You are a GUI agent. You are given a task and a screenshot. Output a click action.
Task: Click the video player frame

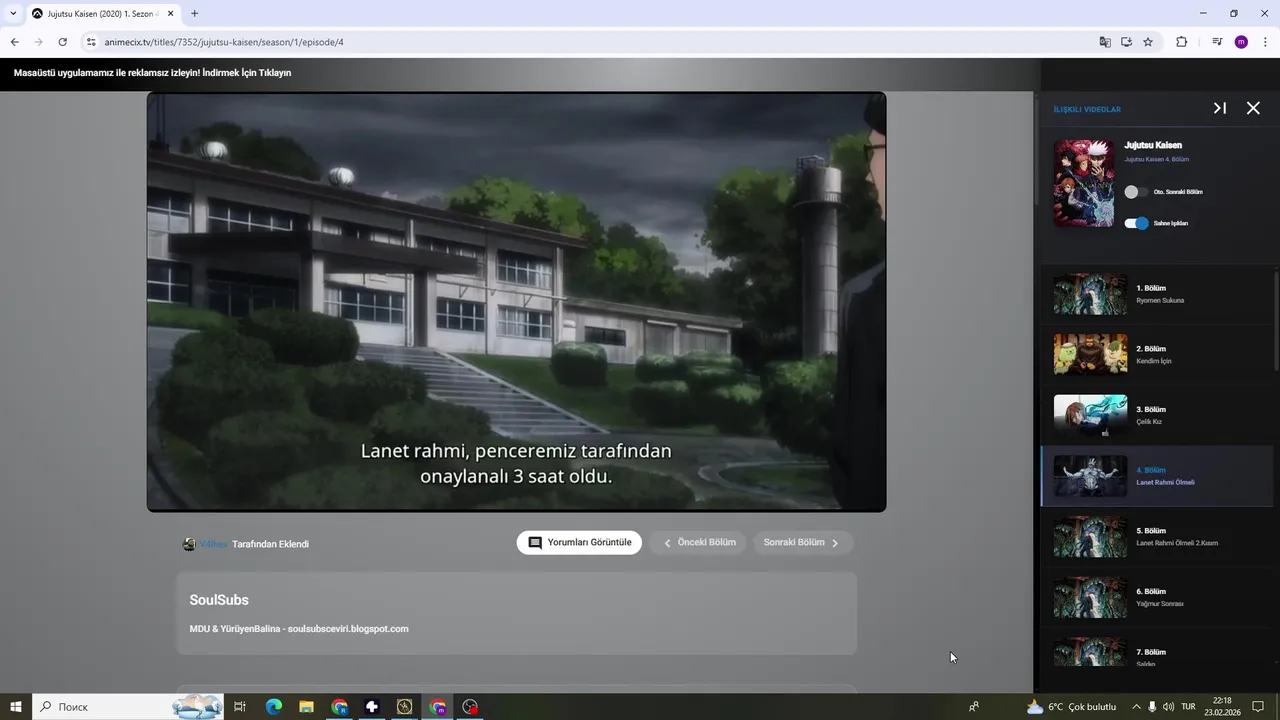coord(516,302)
